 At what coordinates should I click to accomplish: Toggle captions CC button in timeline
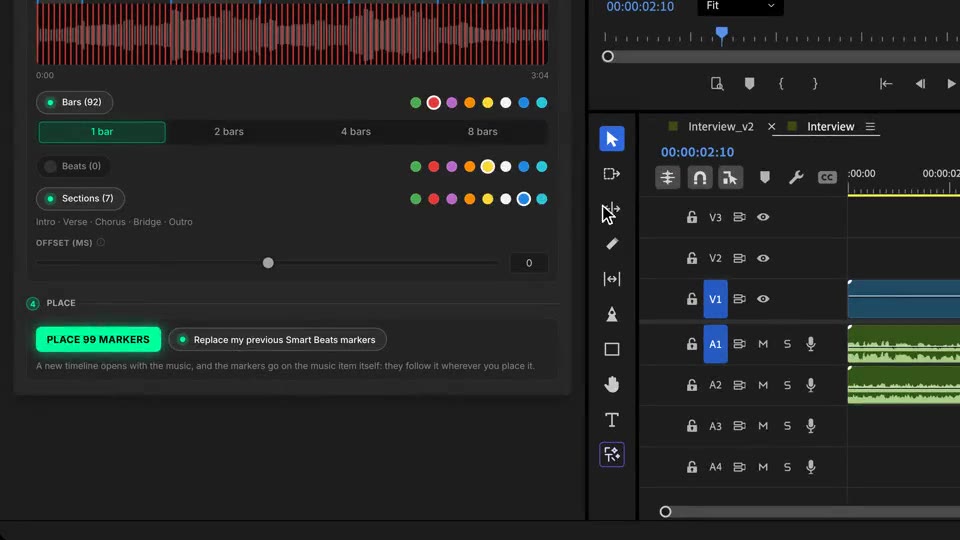[x=827, y=178]
